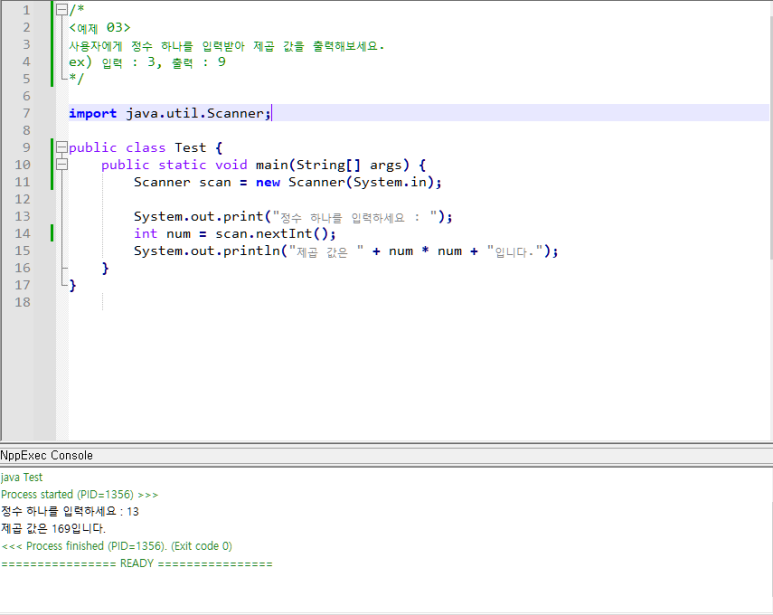Click the closing brace on line 17

pyautogui.click(x=73, y=285)
